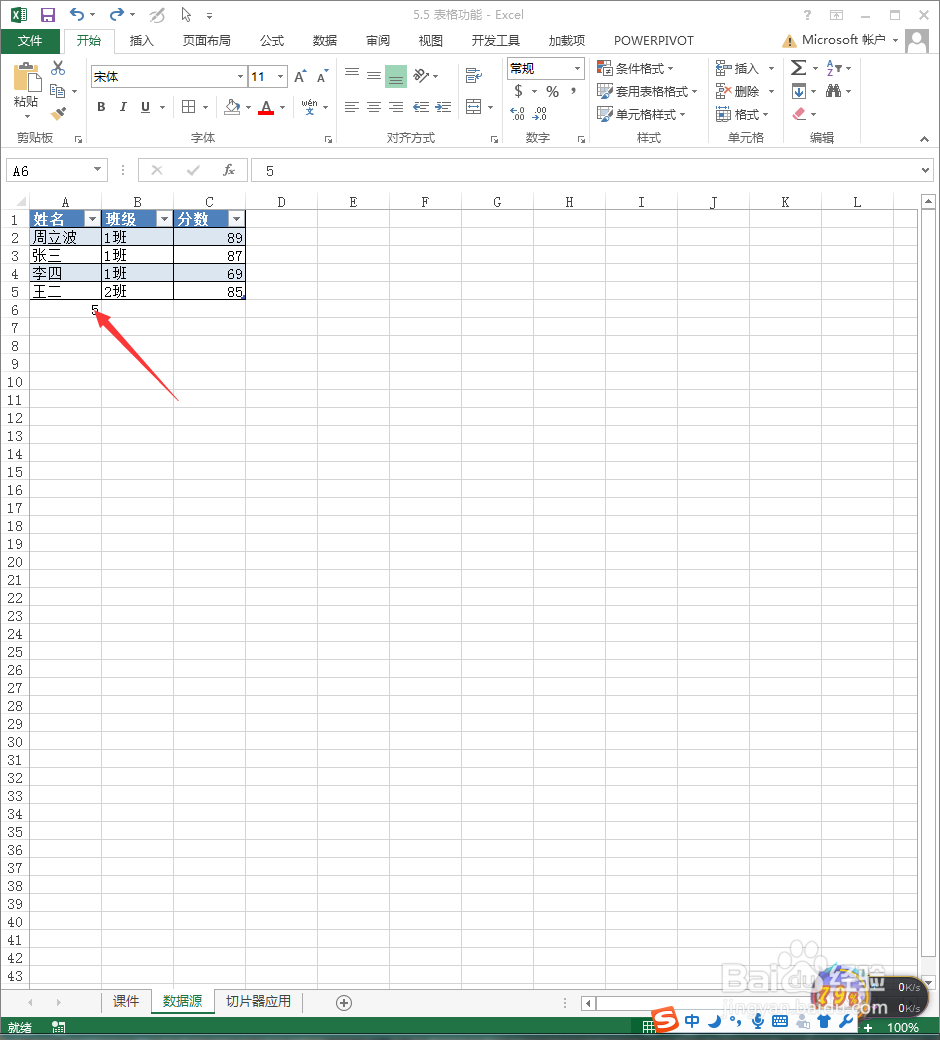Open 分数 column filter dropdown
The image size is (940, 1040).
coord(236,220)
